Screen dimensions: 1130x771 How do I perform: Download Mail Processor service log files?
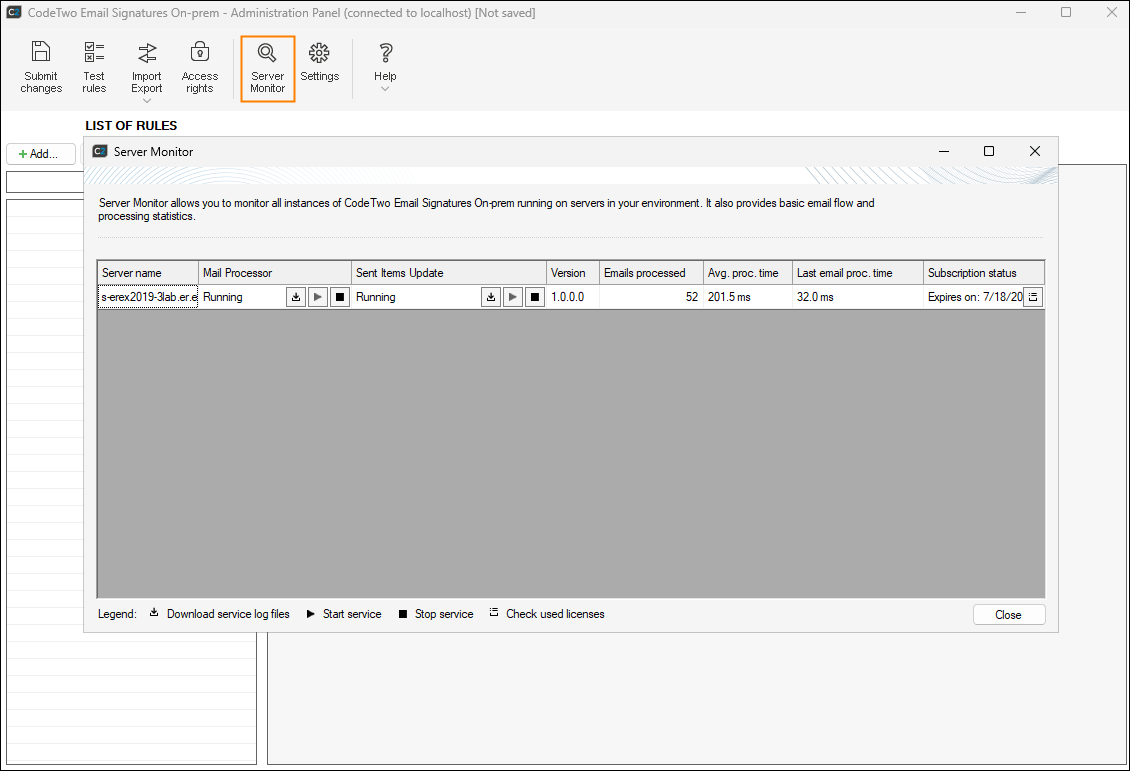[x=295, y=296]
